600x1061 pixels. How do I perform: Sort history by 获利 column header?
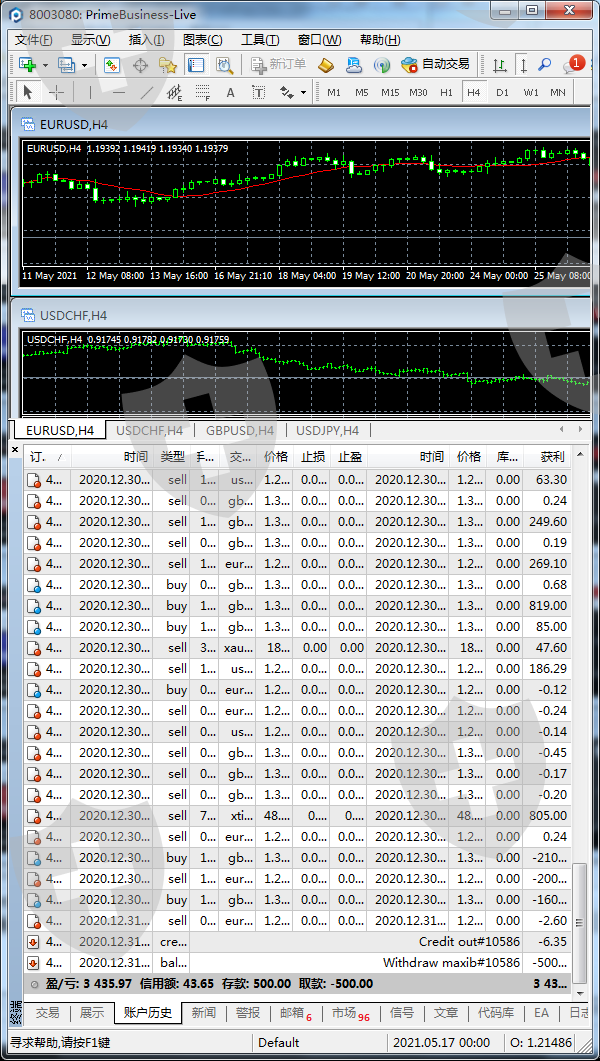[552, 456]
